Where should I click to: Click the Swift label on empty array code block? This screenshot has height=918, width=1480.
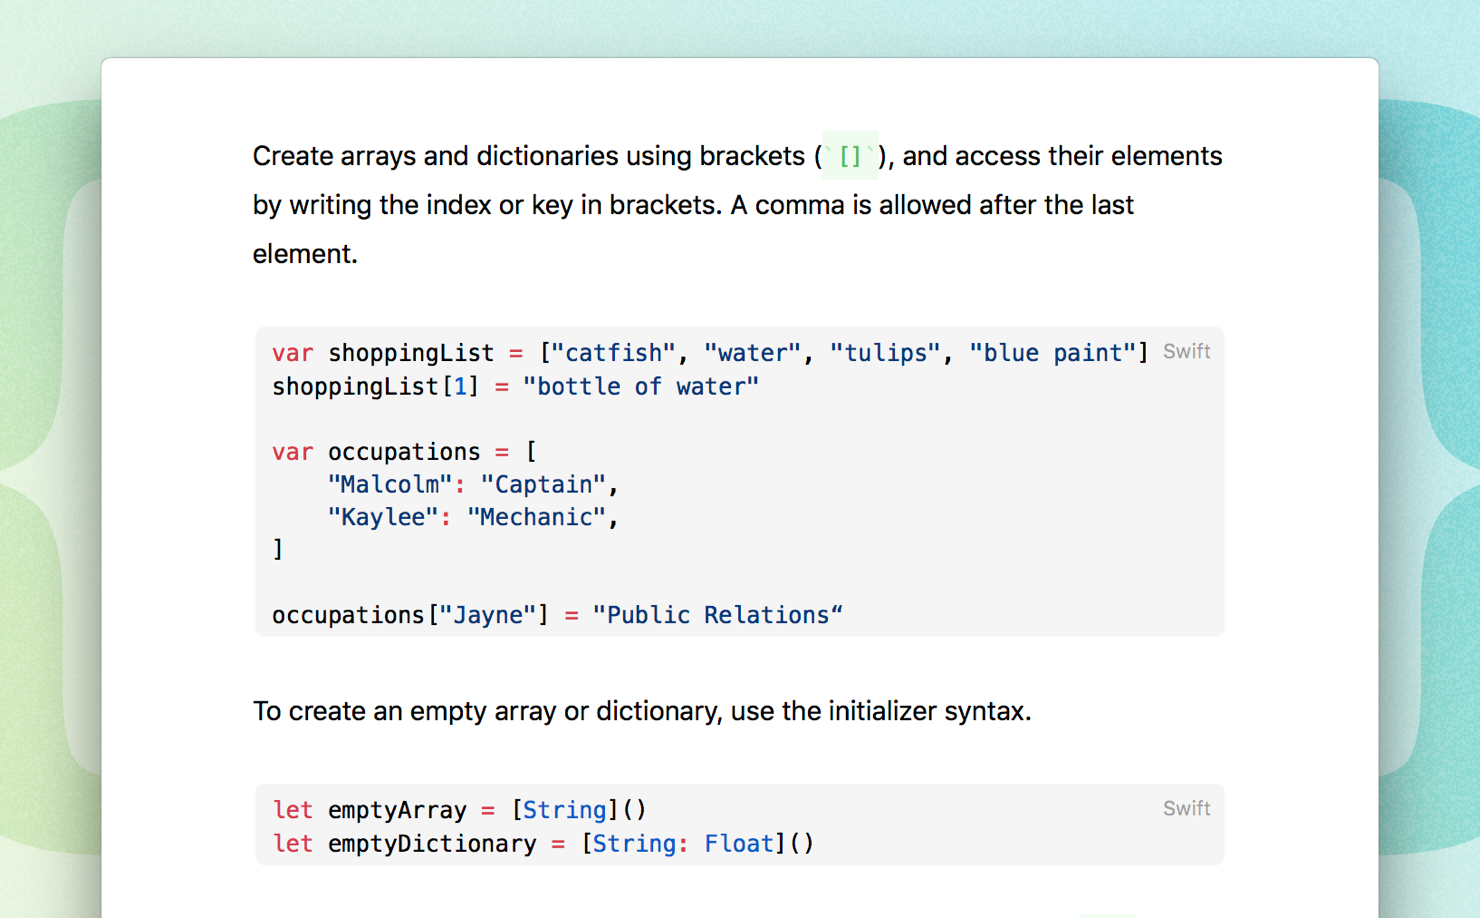[1186, 808]
